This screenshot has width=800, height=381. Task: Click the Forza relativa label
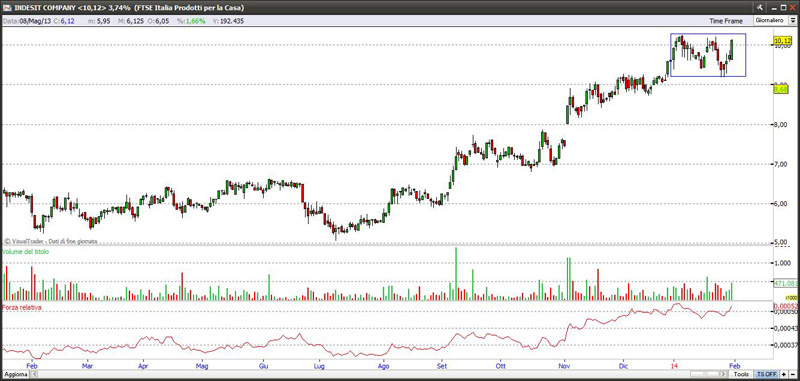click(21, 308)
